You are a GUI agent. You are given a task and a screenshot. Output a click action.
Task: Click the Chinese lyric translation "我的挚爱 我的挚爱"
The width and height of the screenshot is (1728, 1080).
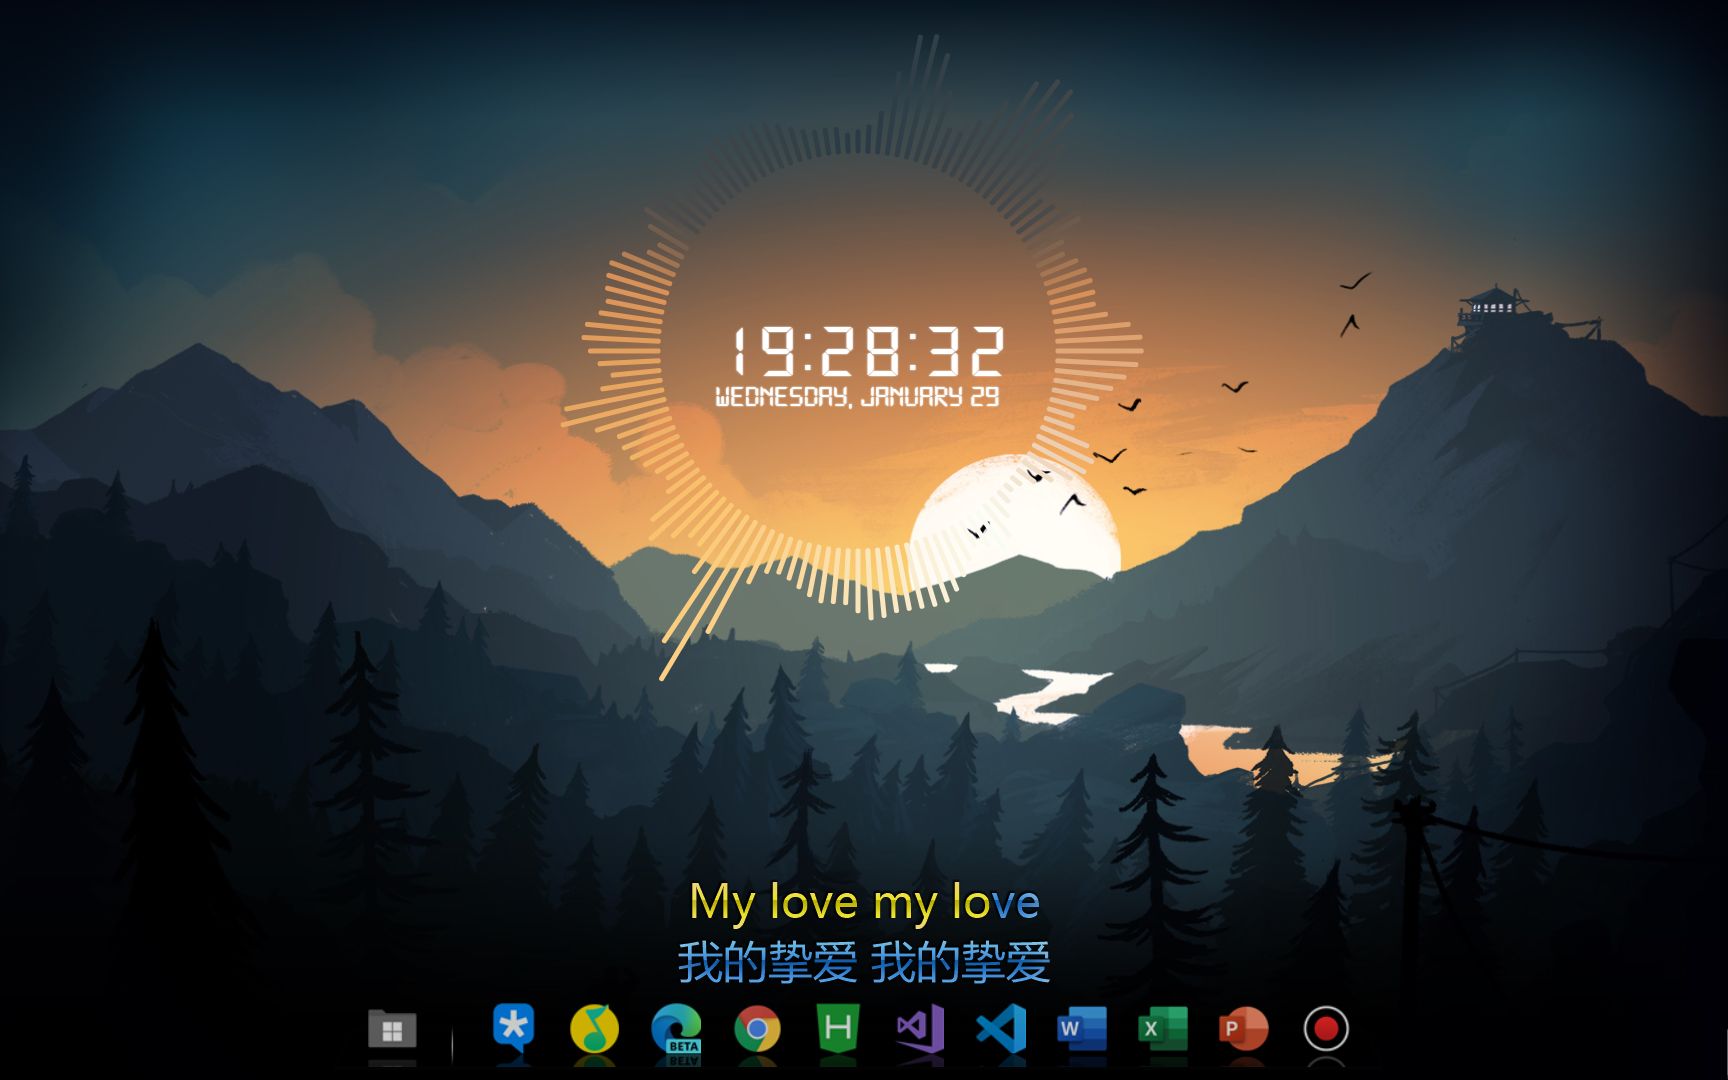[x=864, y=962]
